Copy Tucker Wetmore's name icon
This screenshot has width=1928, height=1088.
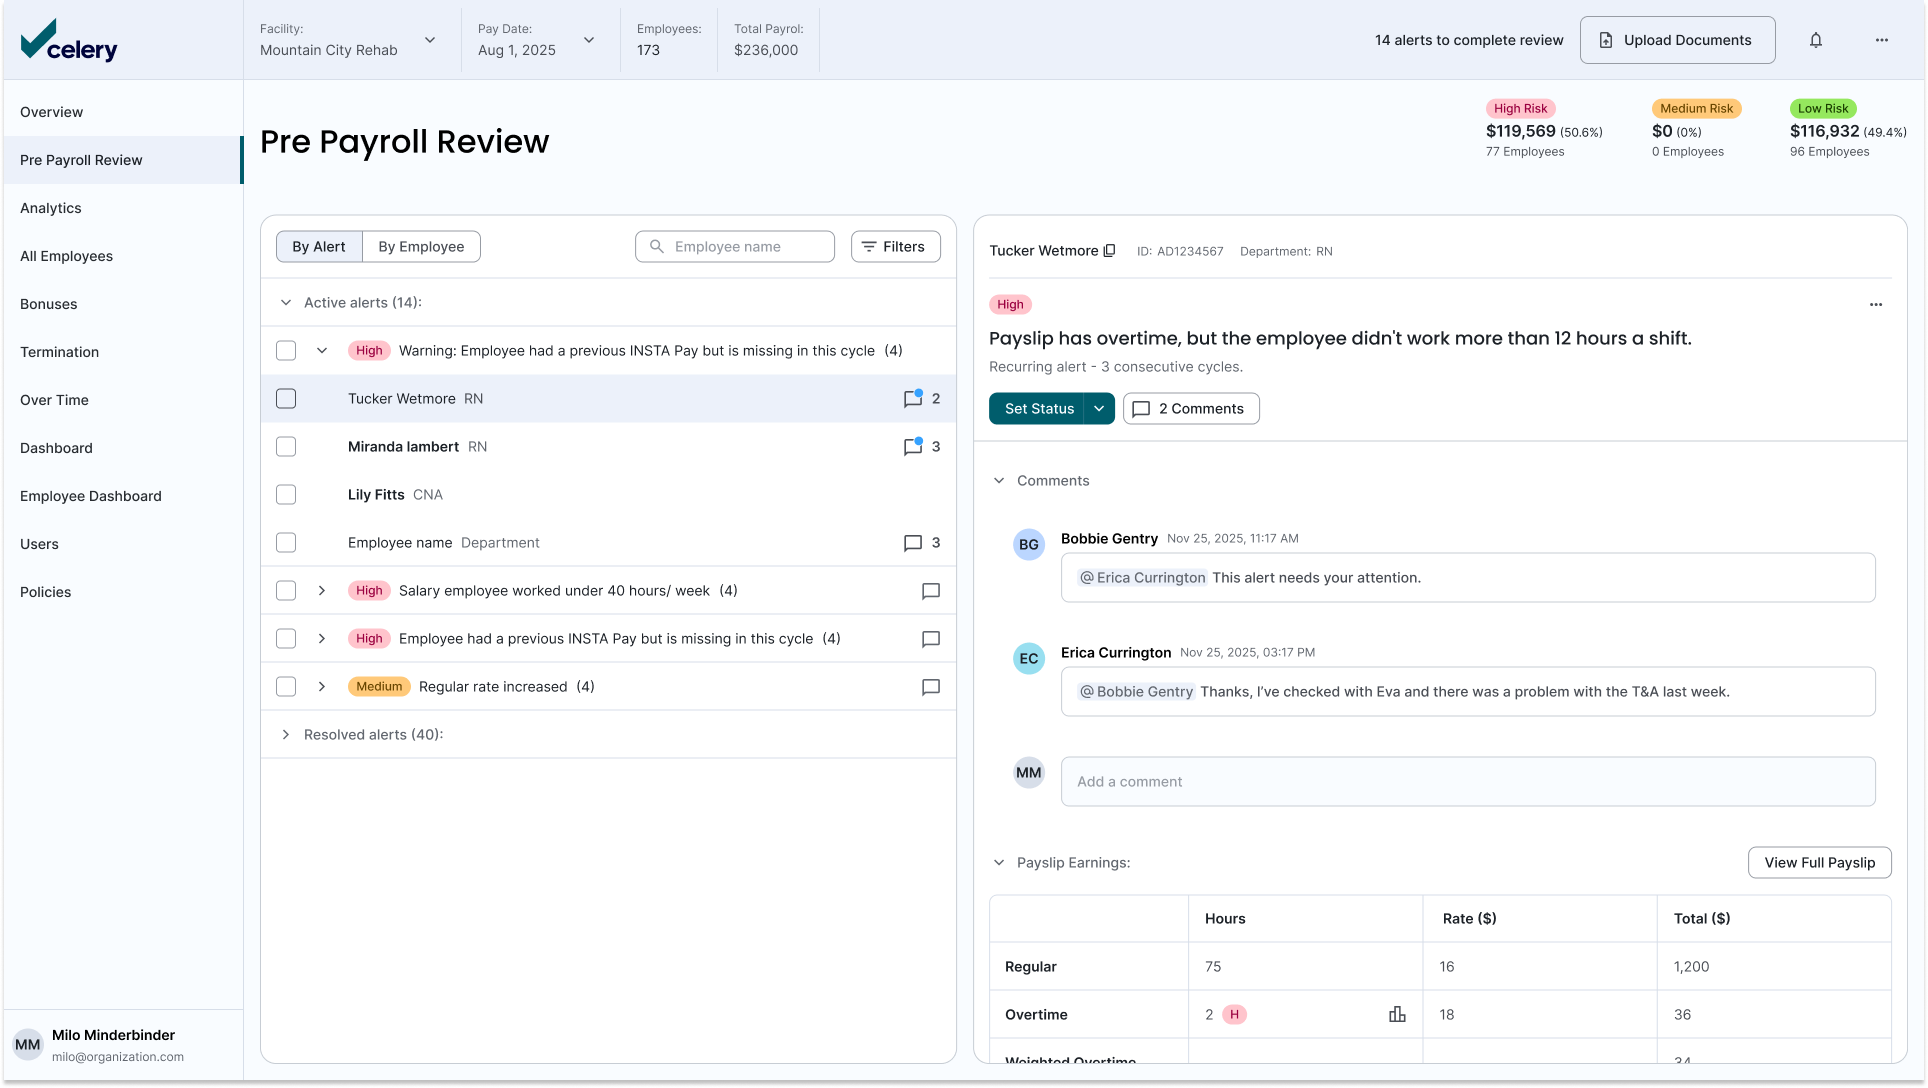tap(1109, 251)
